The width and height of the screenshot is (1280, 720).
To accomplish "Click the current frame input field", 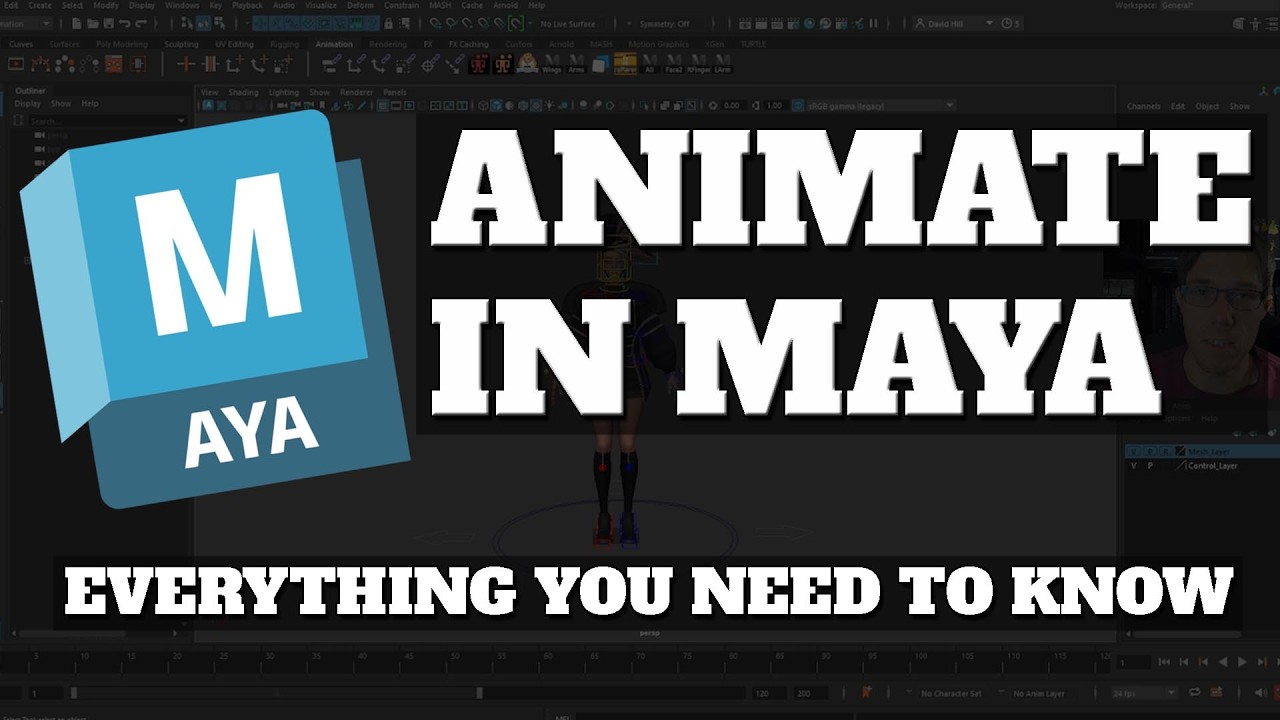I will point(1135,662).
